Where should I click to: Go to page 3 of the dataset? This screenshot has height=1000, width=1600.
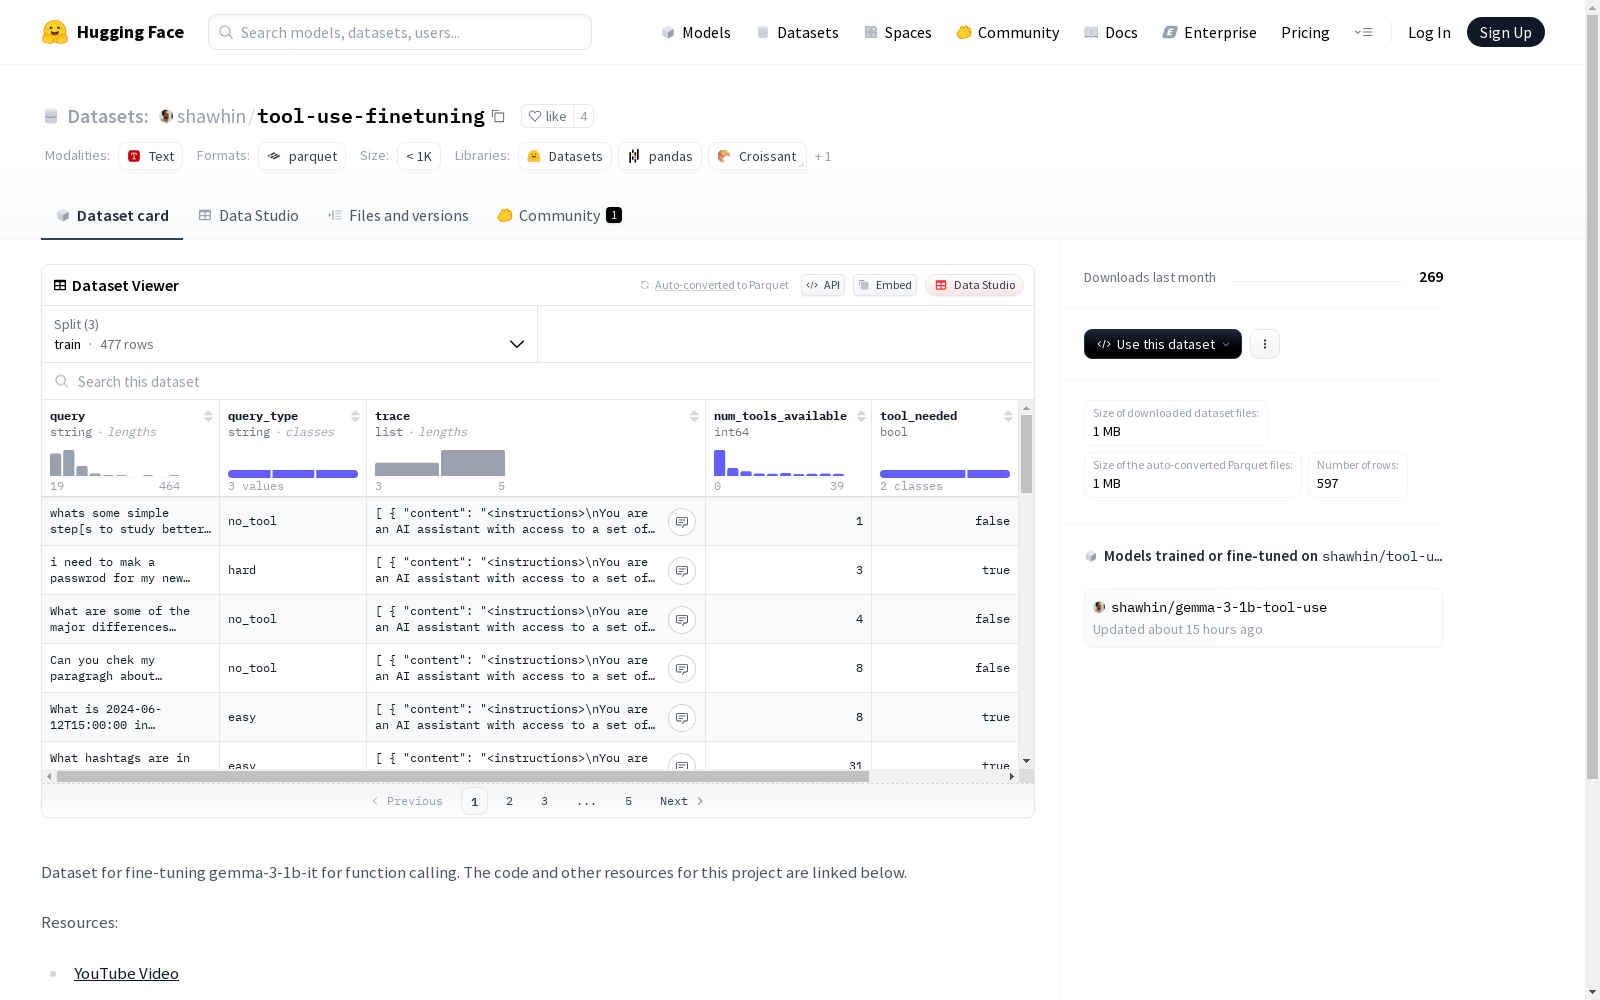(x=544, y=801)
